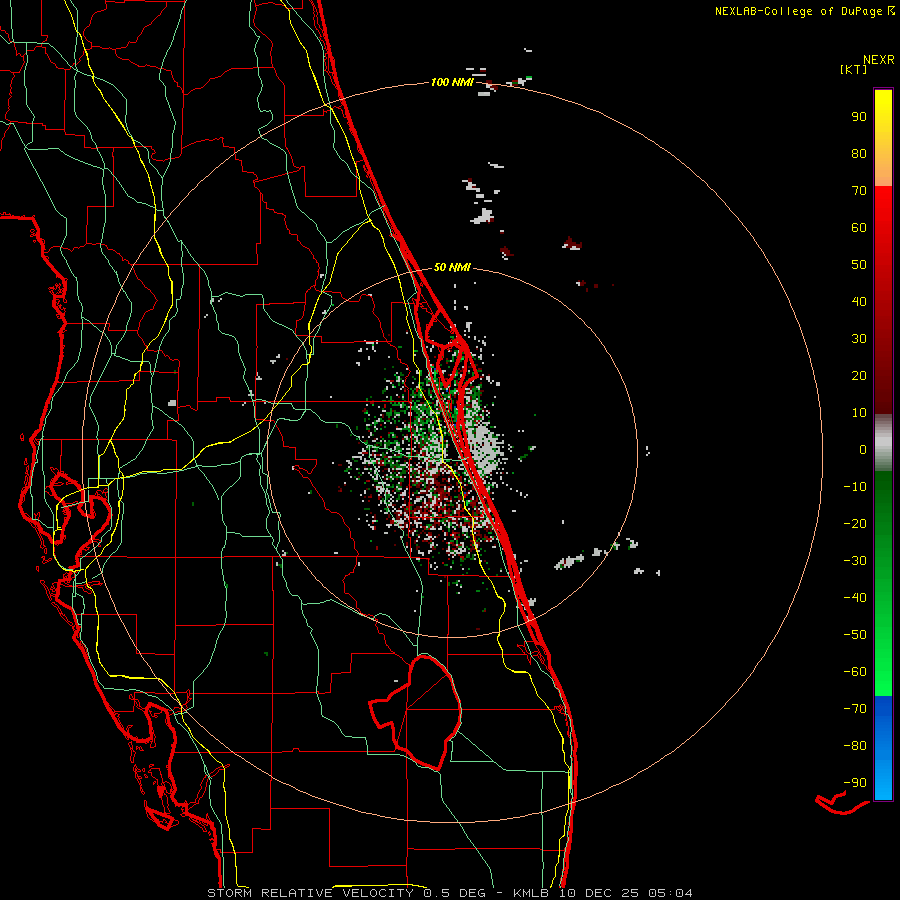Click the -70 value on velocity scale
This screenshot has width=900, height=900.
tap(855, 709)
